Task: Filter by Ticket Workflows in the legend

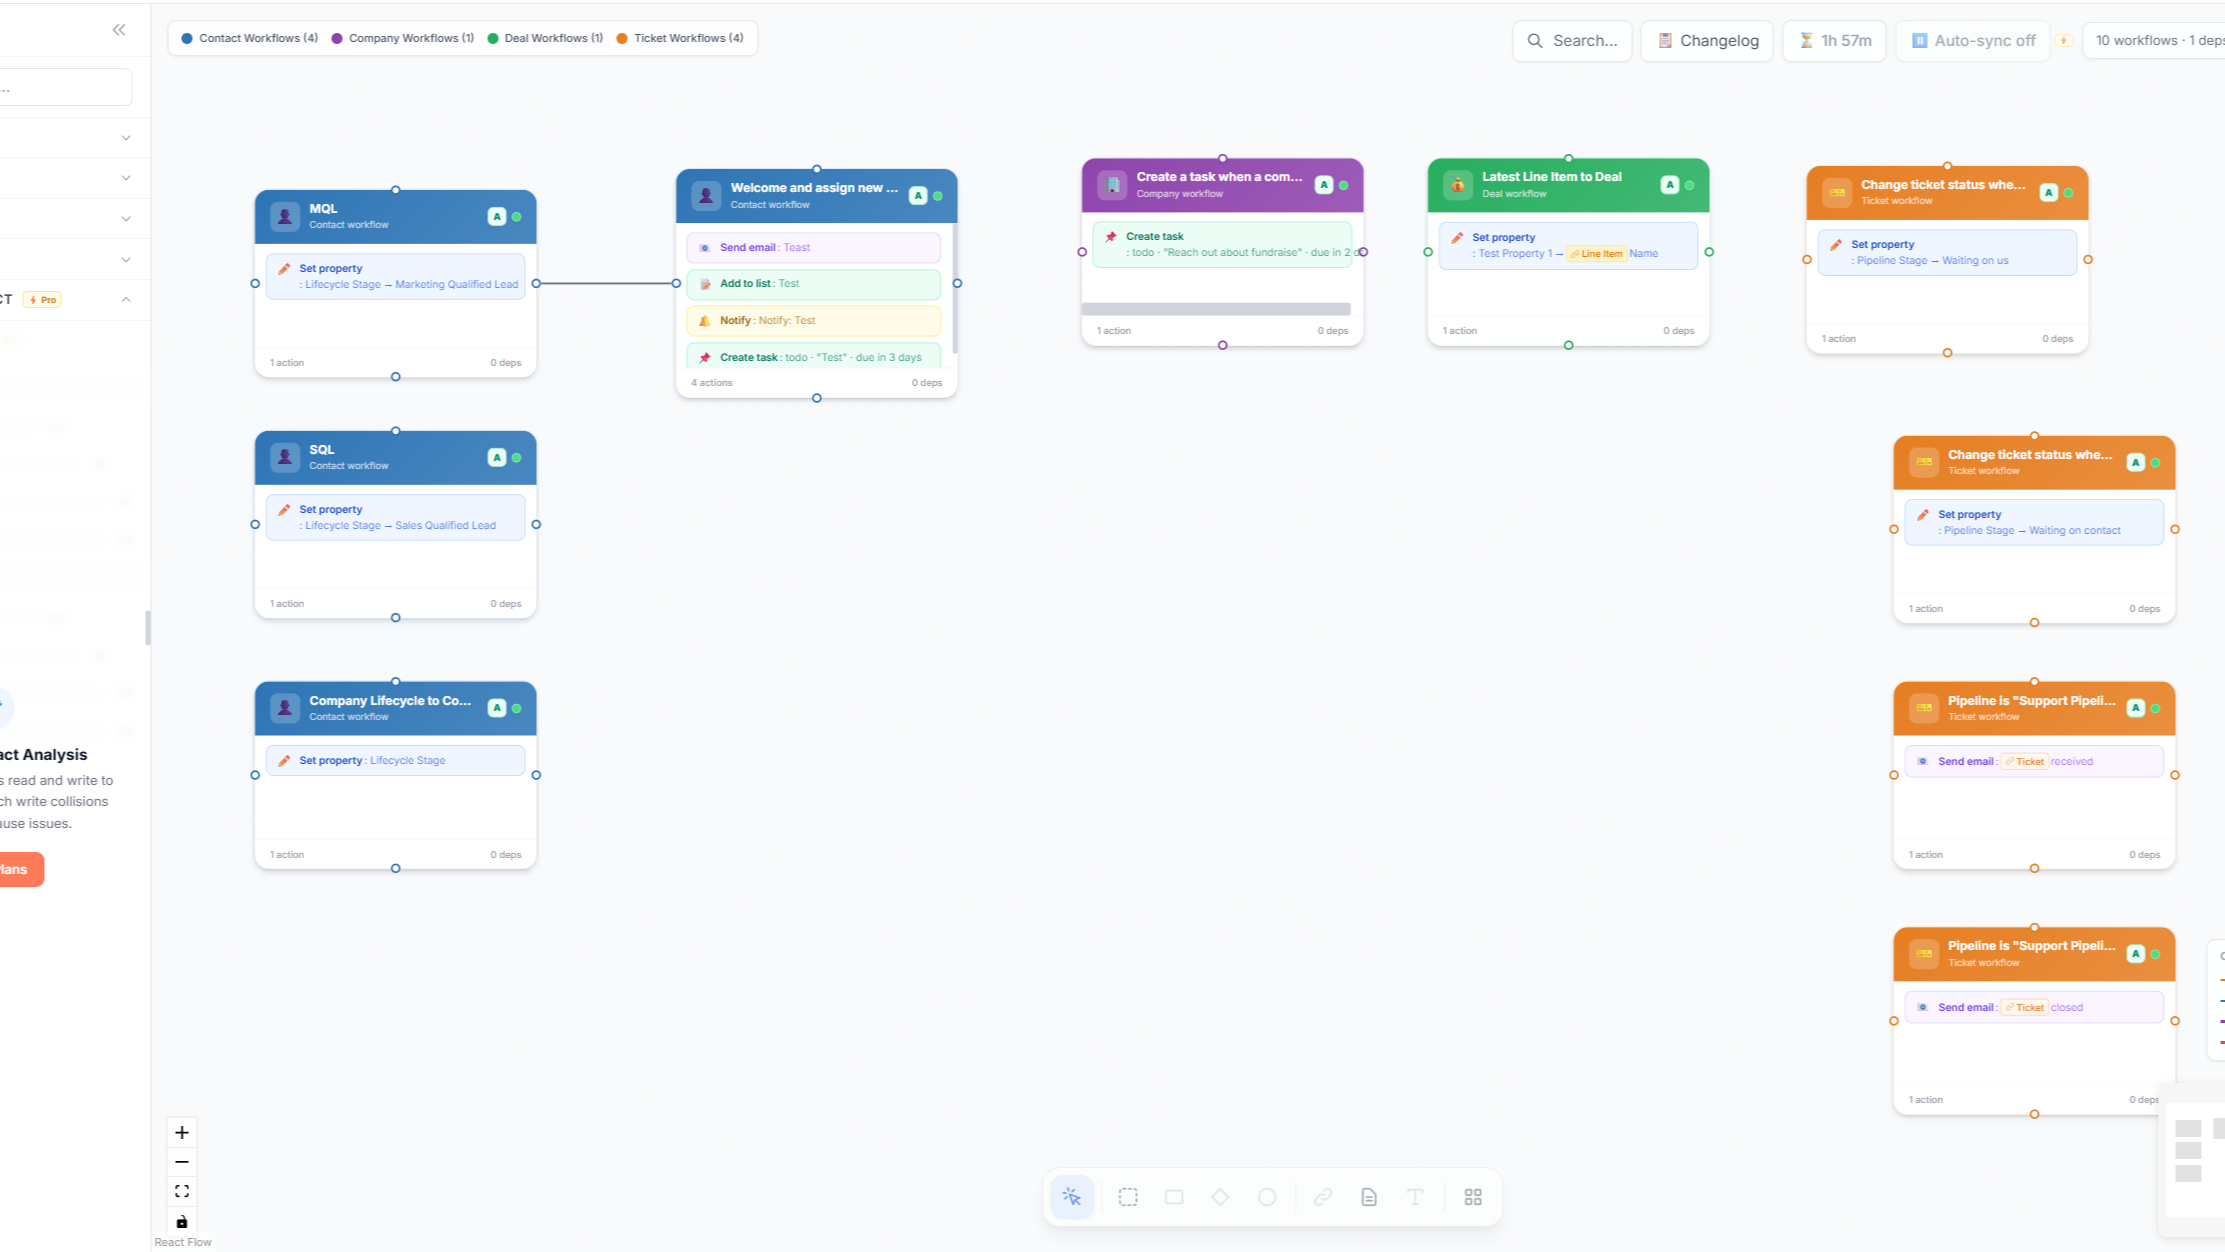Action: point(681,37)
